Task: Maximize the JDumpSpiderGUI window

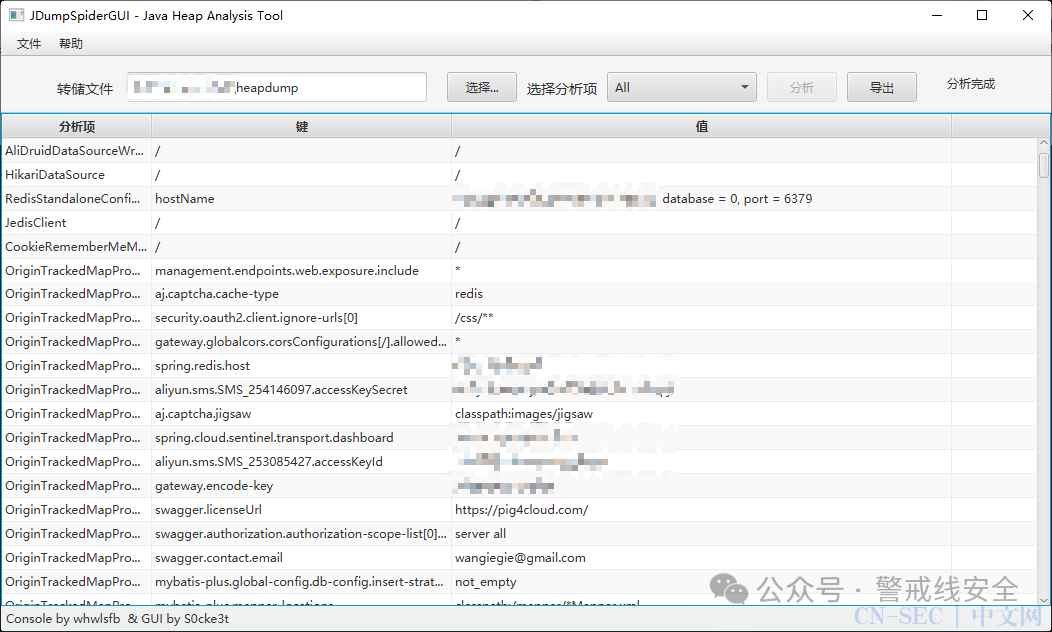Action: pos(982,15)
